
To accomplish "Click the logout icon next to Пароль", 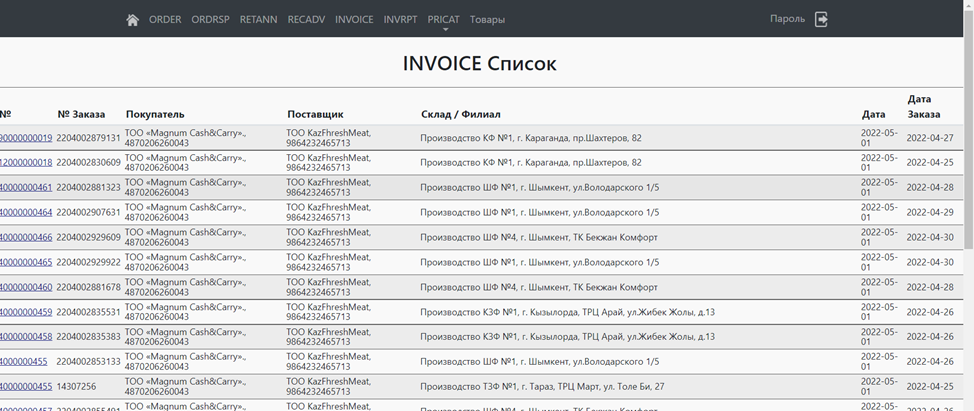I will pyautogui.click(x=821, y=19).
